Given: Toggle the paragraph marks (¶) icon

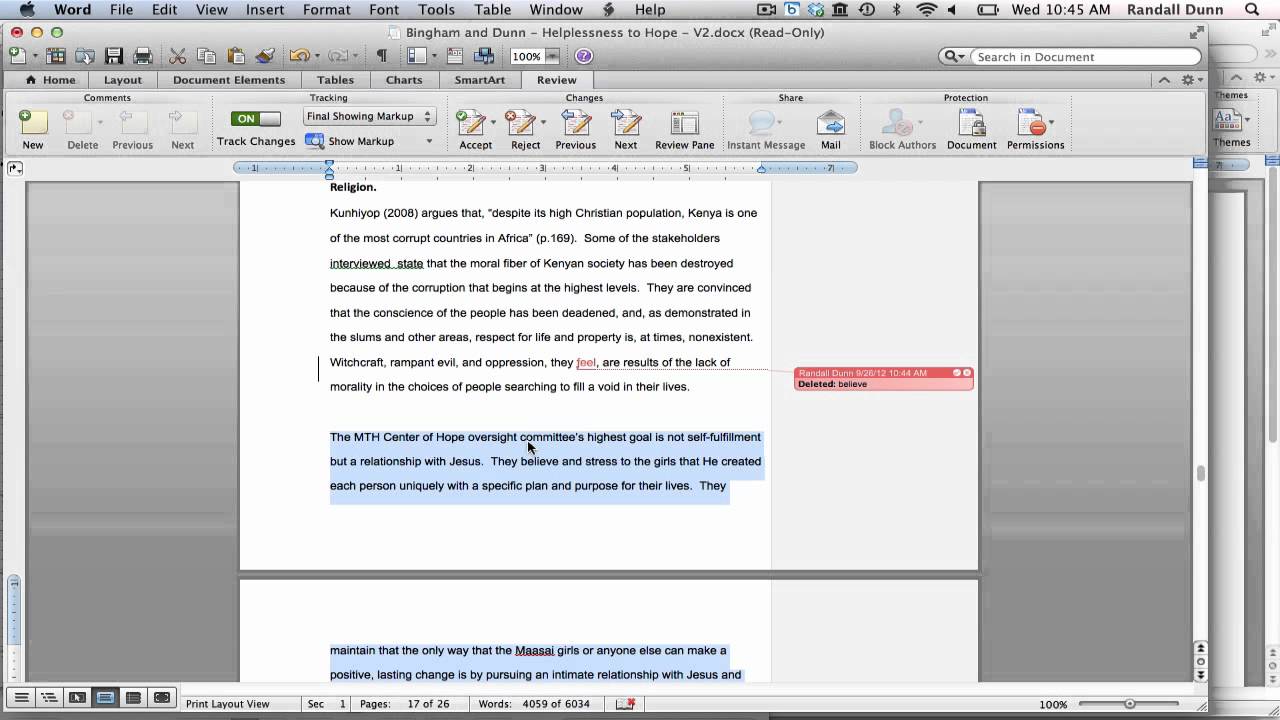Looking at the screenshot, I should coord(381,56).
